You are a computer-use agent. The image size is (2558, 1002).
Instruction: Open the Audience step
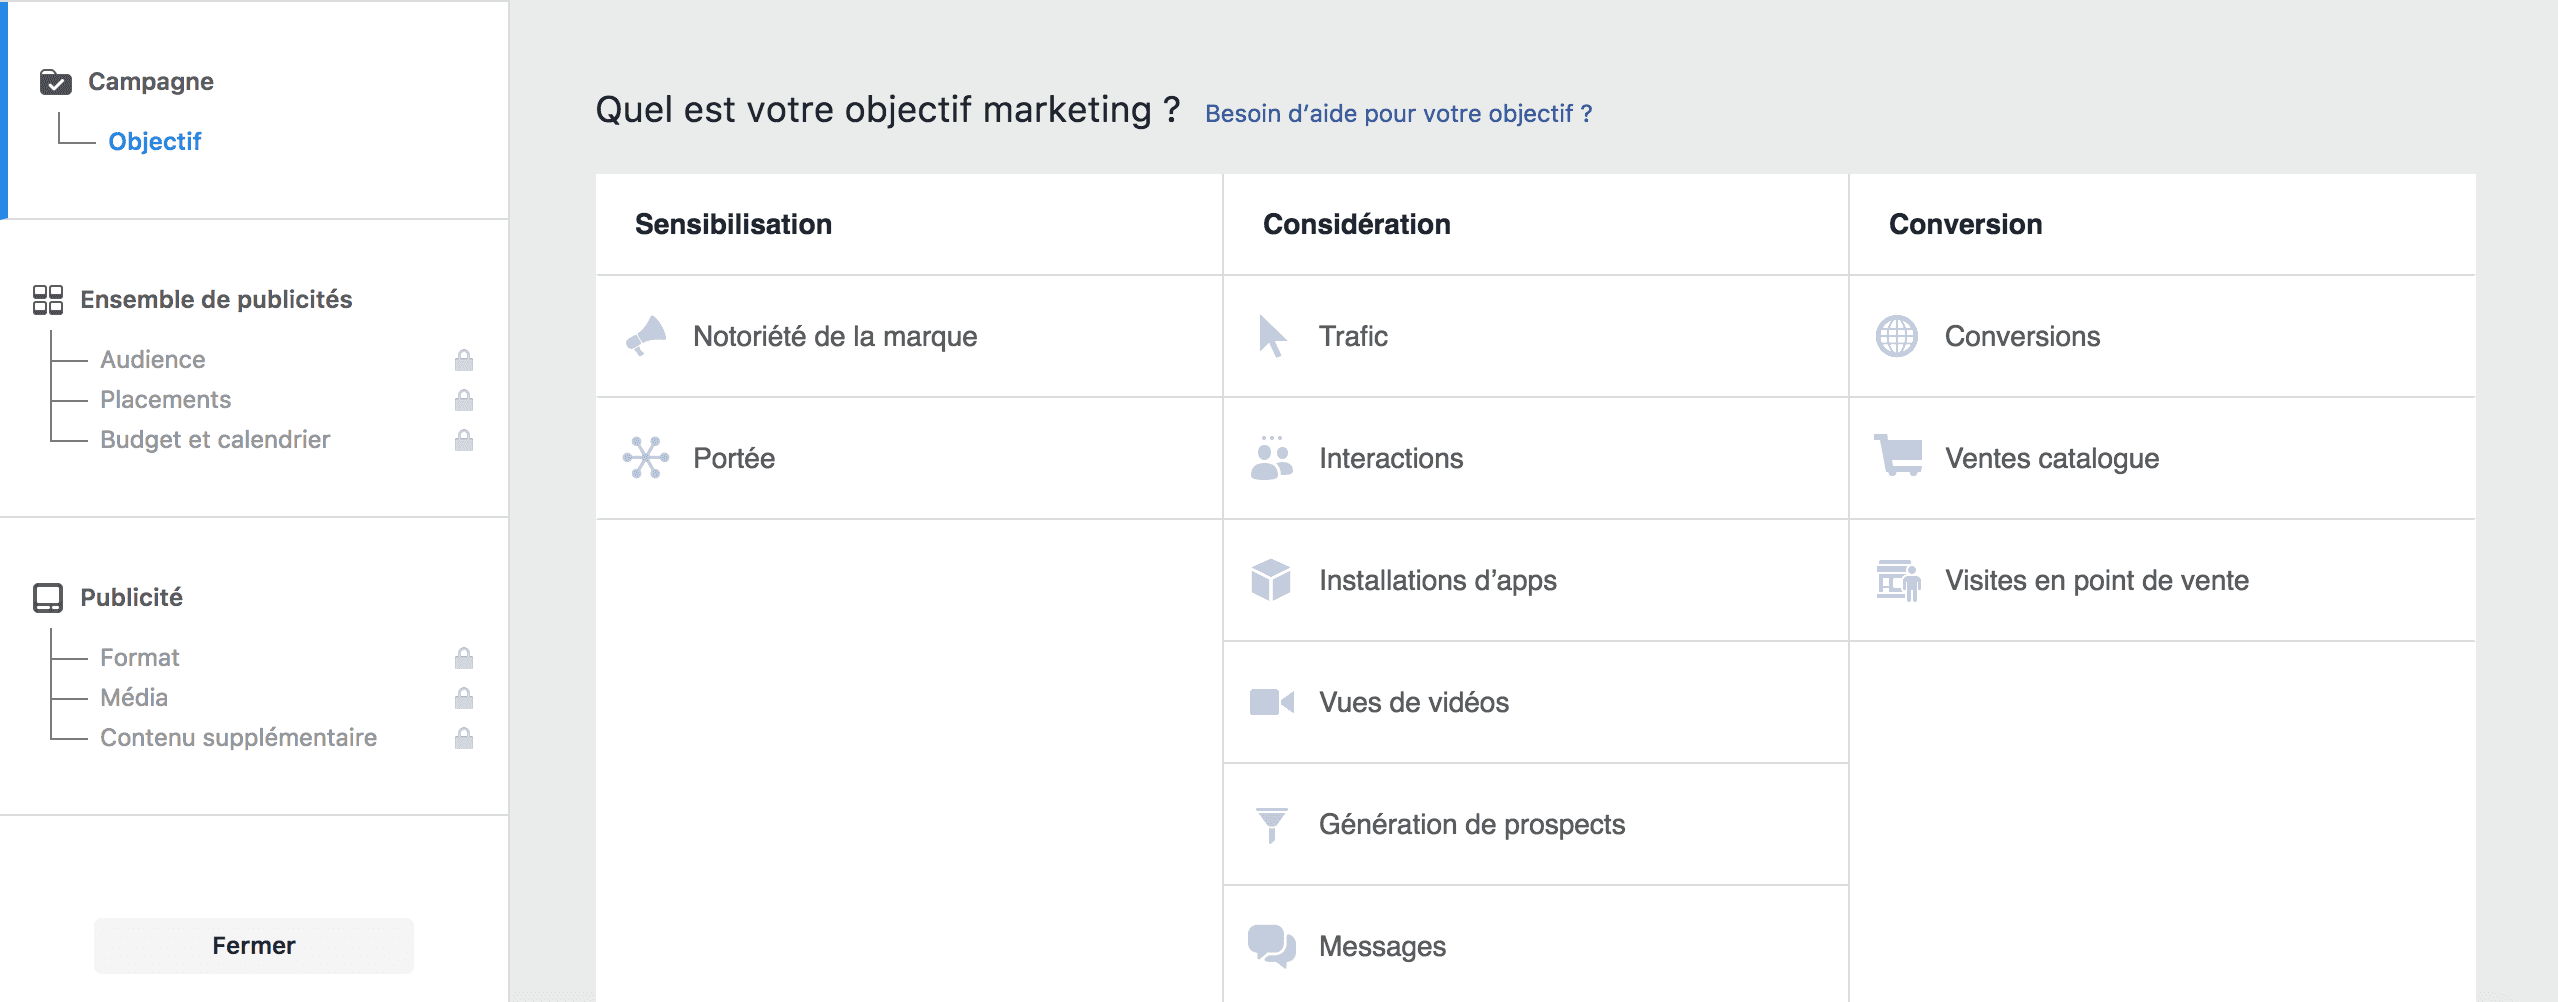(x=153, y=360)
